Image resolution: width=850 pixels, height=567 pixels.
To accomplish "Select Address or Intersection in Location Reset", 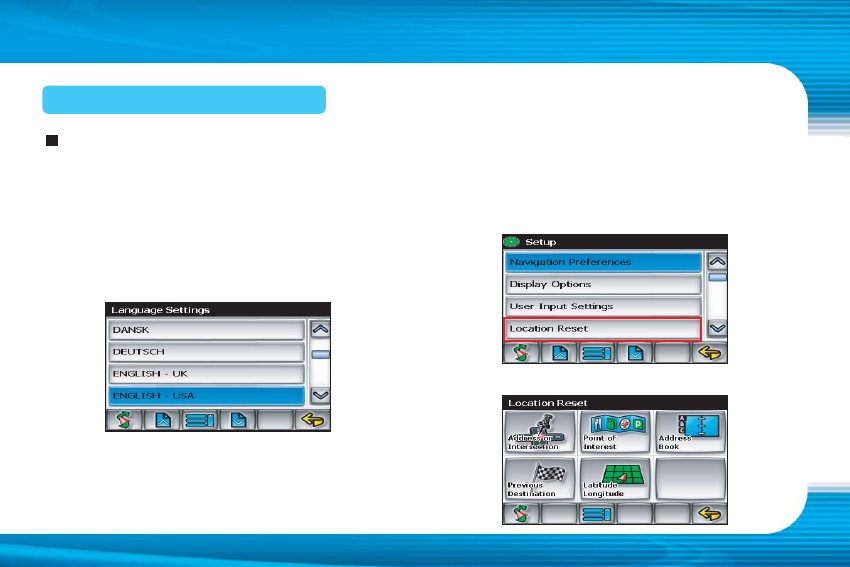I will tap(539, 432).
